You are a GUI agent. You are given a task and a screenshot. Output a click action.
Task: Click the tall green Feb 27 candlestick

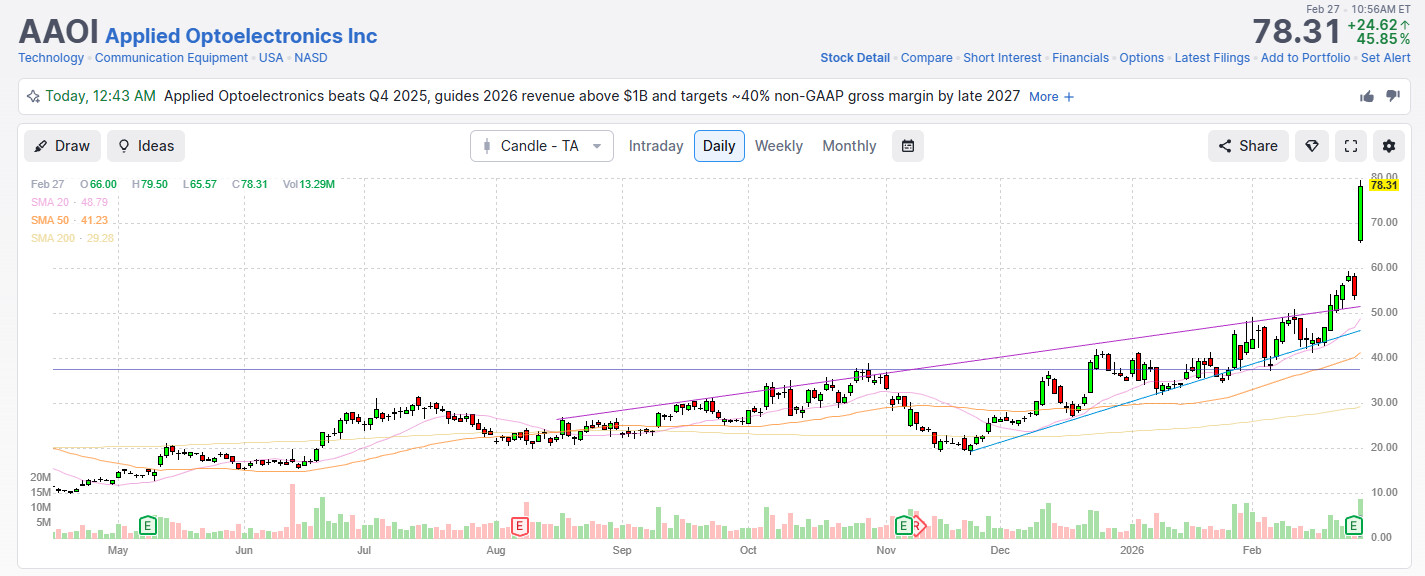point(1360,213)
